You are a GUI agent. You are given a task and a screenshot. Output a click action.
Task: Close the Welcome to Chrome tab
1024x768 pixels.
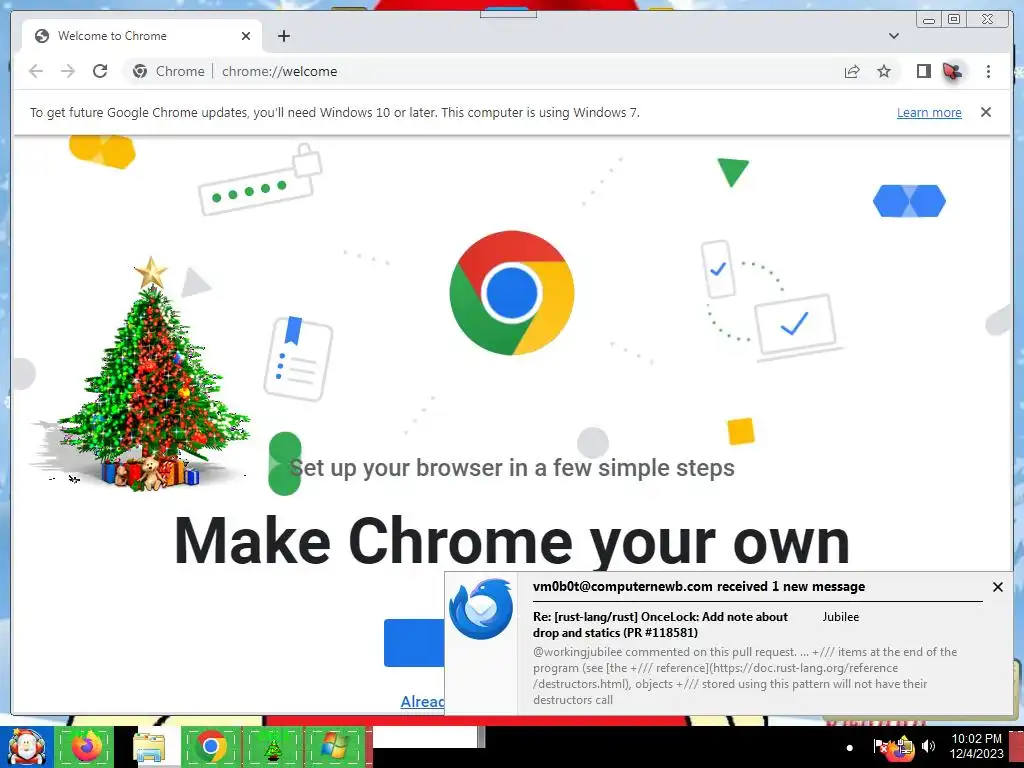246,36
